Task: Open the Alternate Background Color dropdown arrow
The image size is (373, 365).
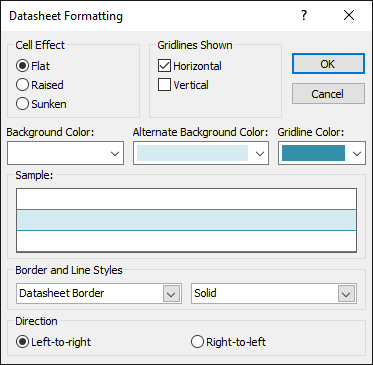Action: point(260,154)
